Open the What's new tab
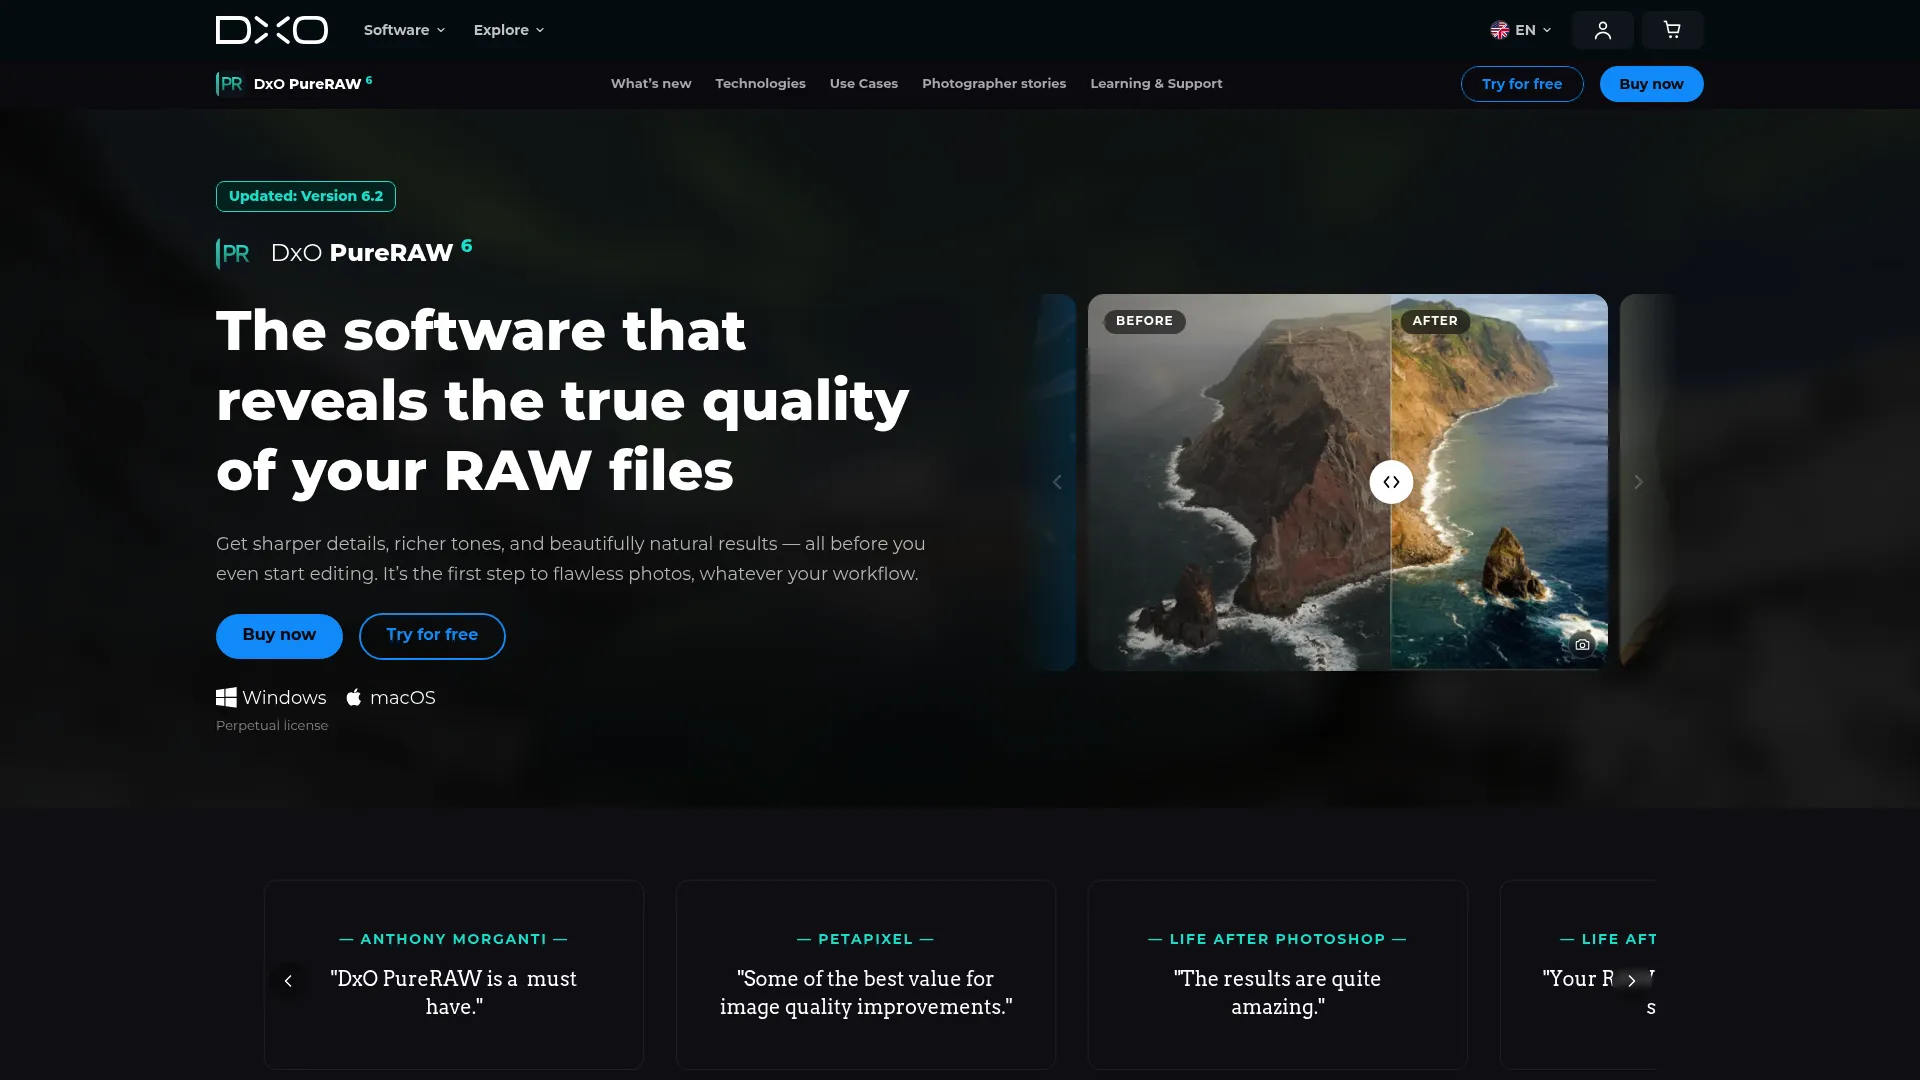 [x=651, y=84]
